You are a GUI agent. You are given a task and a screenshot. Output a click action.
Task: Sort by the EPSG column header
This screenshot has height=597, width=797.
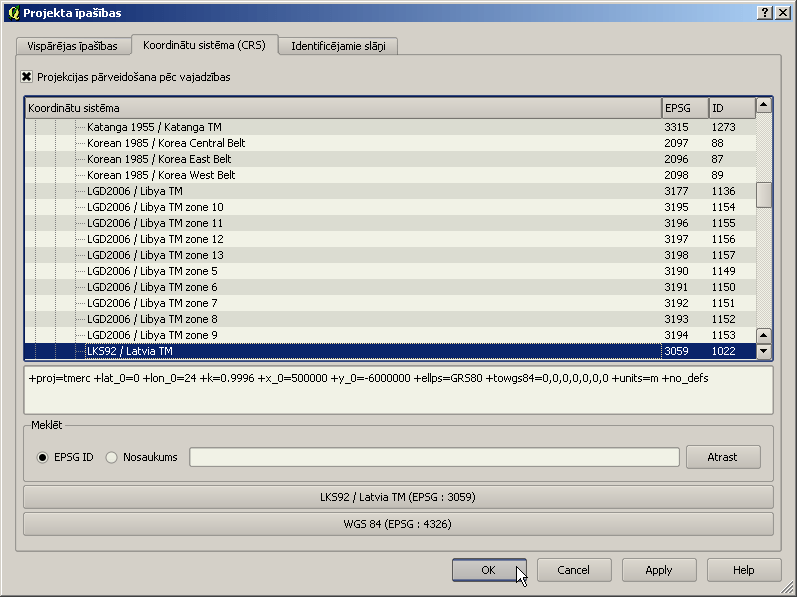coord(685,108)
